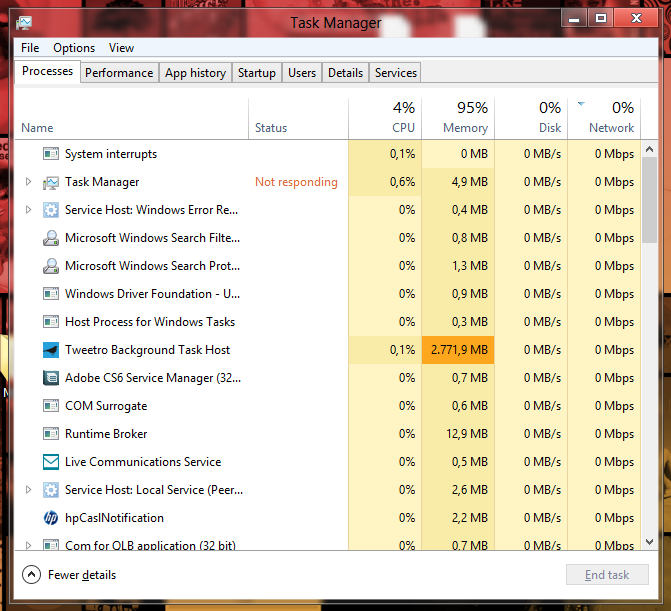Click the Task Manager process row icon

click(51, 182)
